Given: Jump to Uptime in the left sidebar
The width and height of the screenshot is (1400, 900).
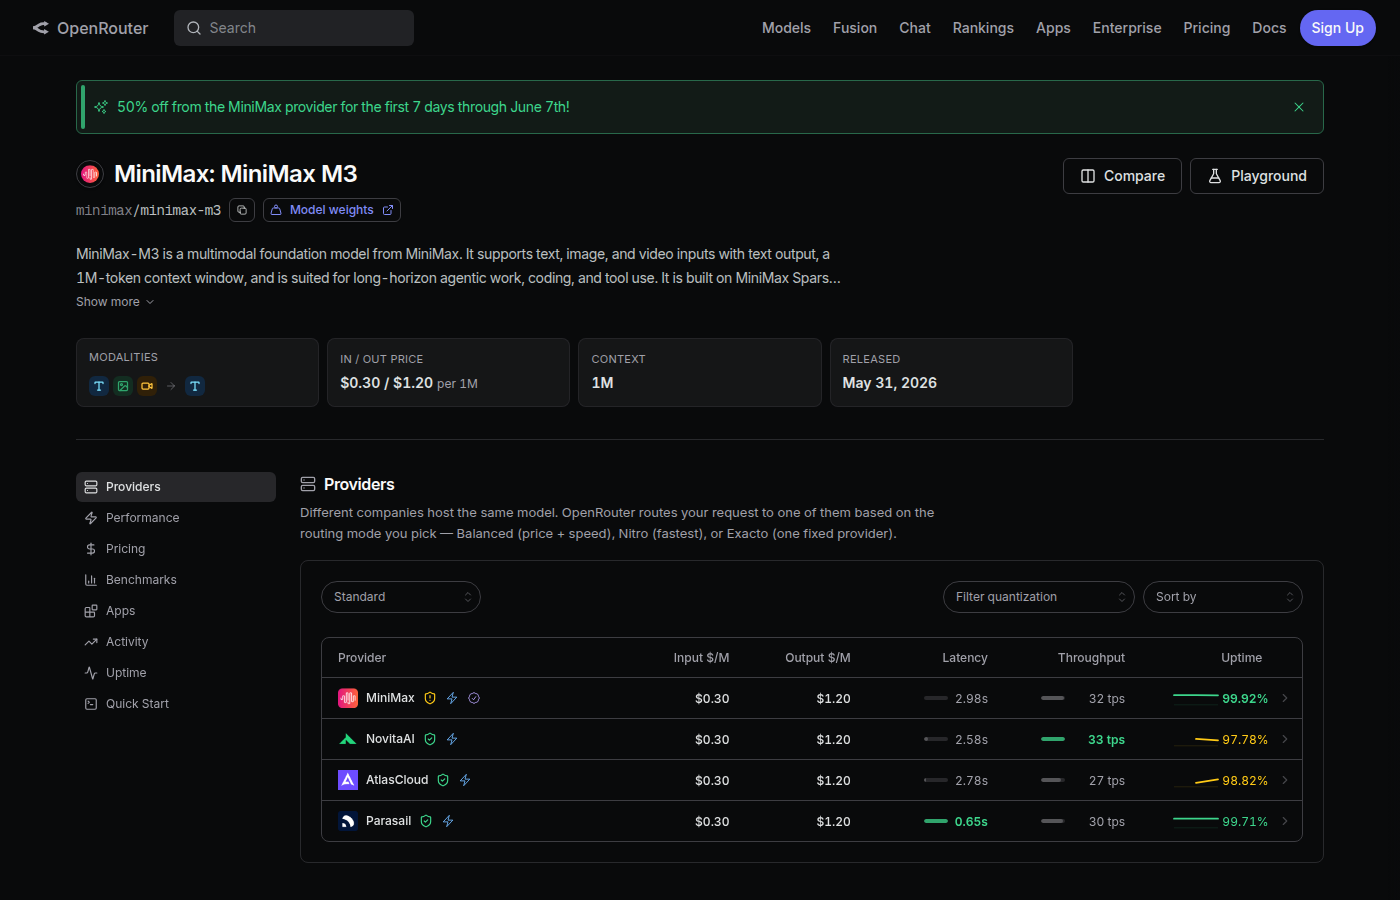Looking at the screenshot, I should coord(176,673).
